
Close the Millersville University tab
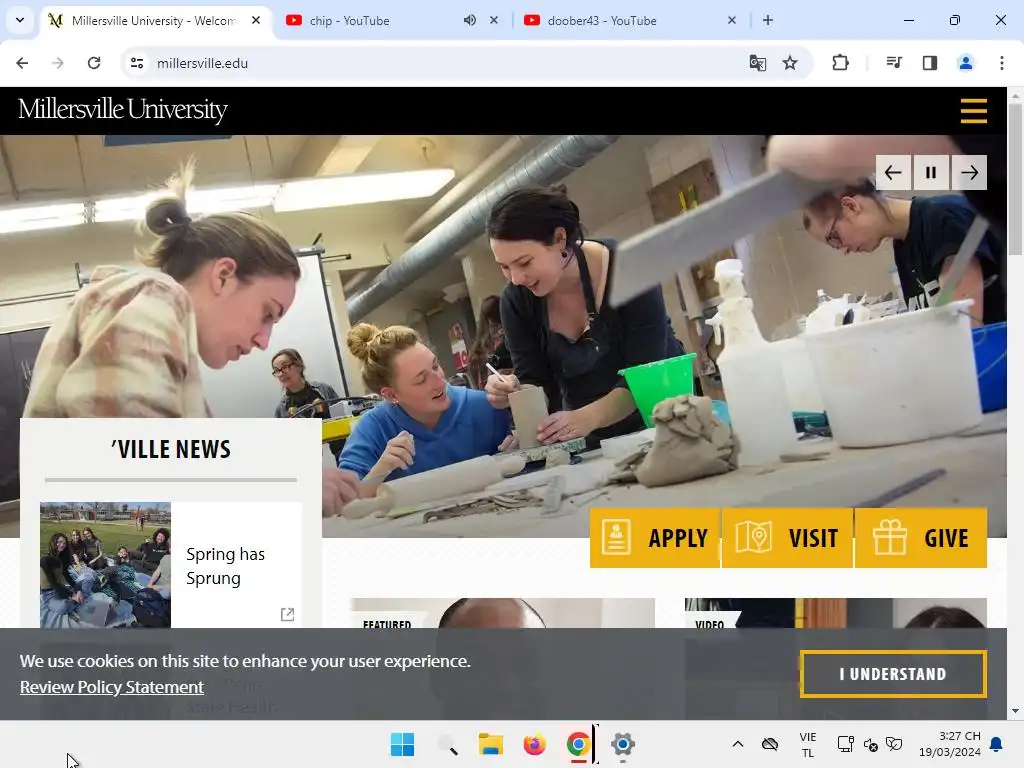(x=256, y=20)
